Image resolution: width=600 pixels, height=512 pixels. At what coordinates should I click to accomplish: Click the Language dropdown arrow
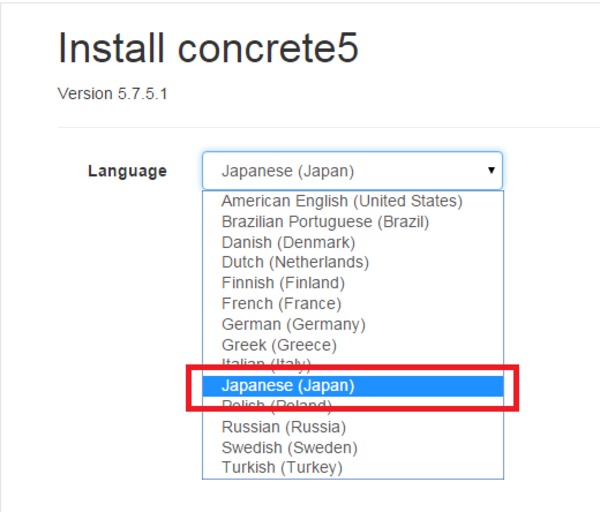(491, 170)
